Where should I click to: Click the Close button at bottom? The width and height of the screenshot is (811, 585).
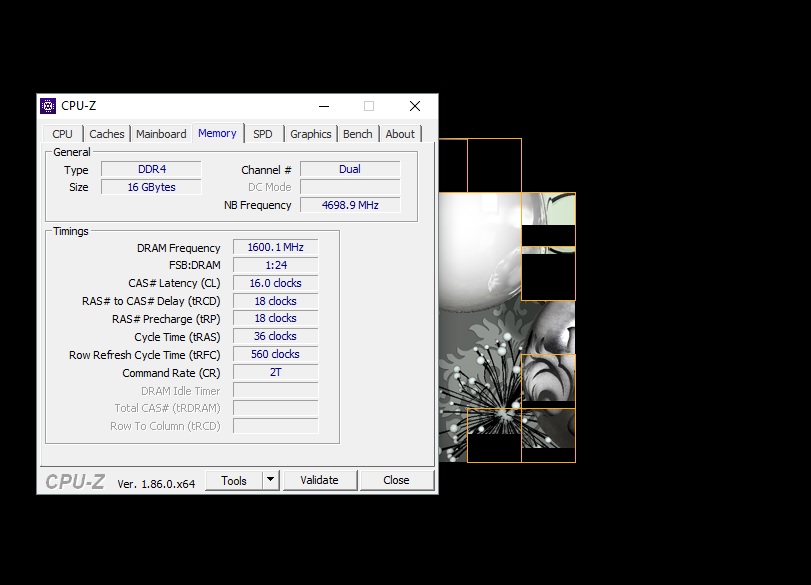pos(397,481)
